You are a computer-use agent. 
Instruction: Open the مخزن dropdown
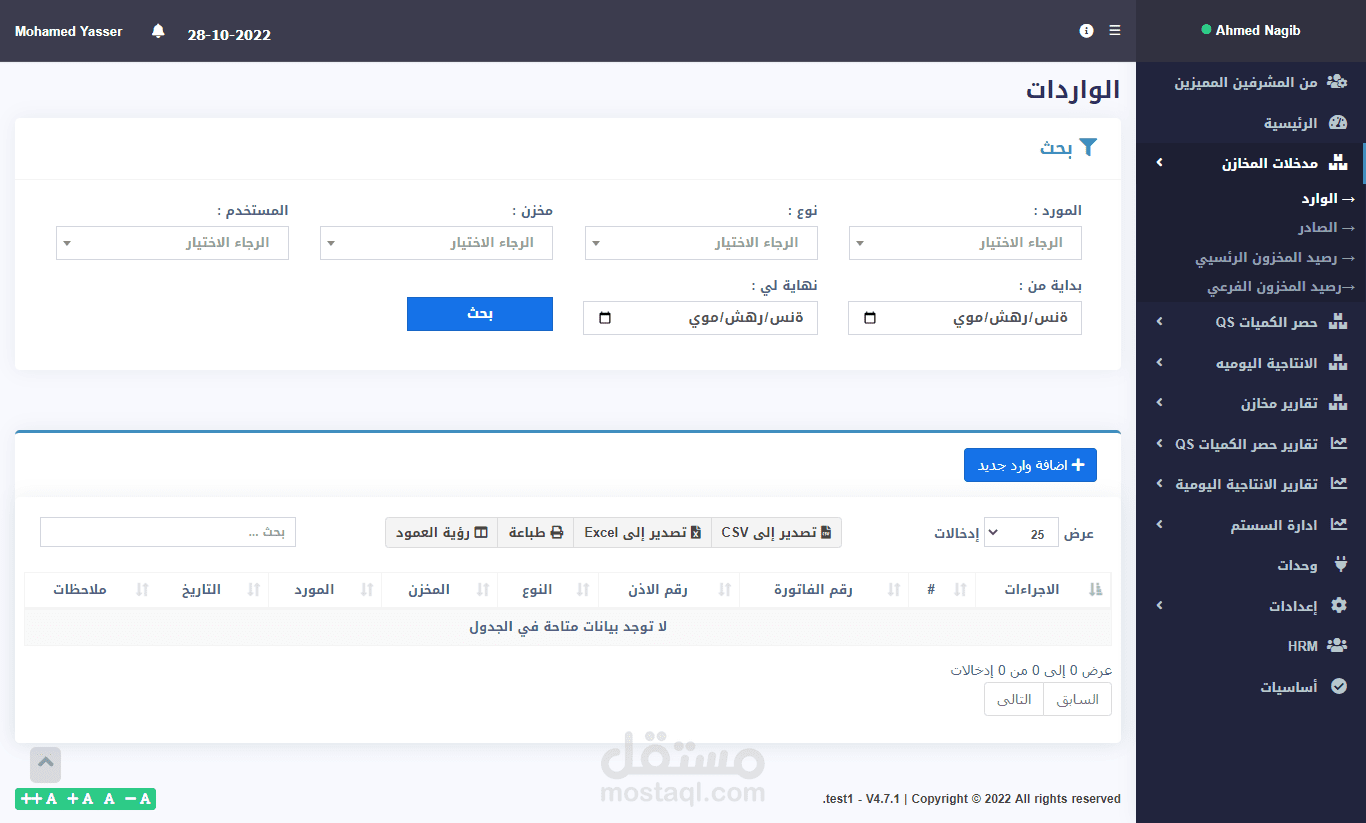click(436, 243)
